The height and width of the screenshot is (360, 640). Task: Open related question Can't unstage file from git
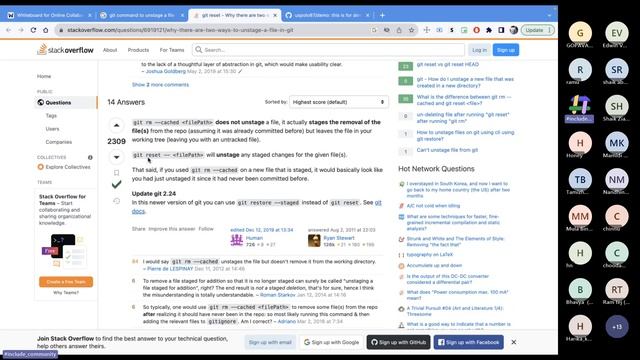click(x=447, y=150)
